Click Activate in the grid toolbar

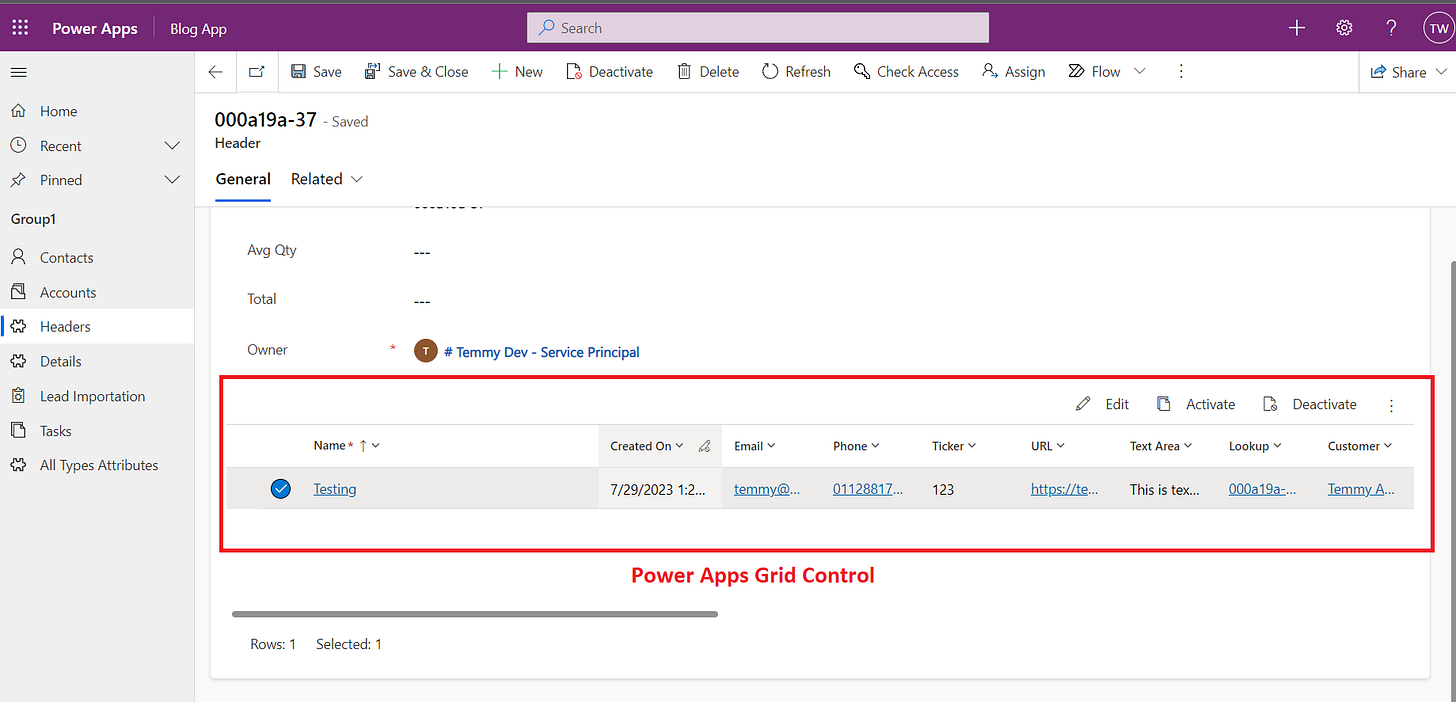pyautogui.click(x=1196, y=404)
